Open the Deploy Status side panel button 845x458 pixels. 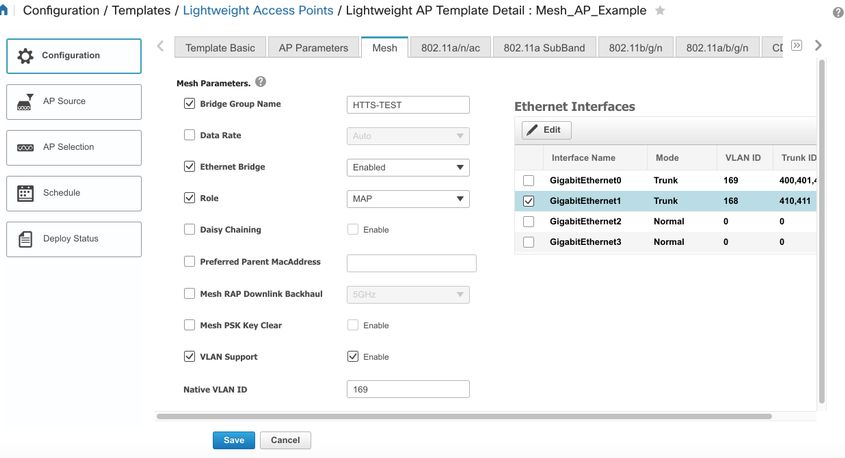(x=74, y=239)
